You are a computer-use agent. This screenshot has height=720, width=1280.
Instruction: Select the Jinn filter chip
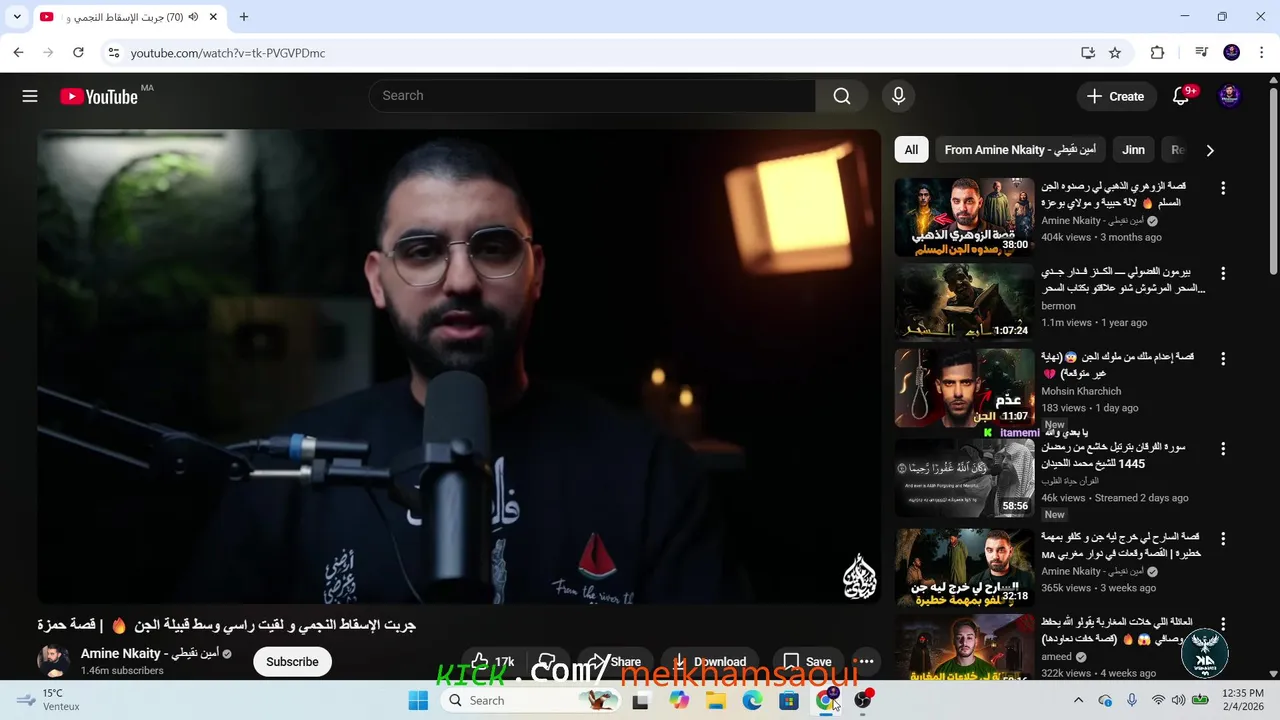pyautogui.click(x=1133, y=150)
